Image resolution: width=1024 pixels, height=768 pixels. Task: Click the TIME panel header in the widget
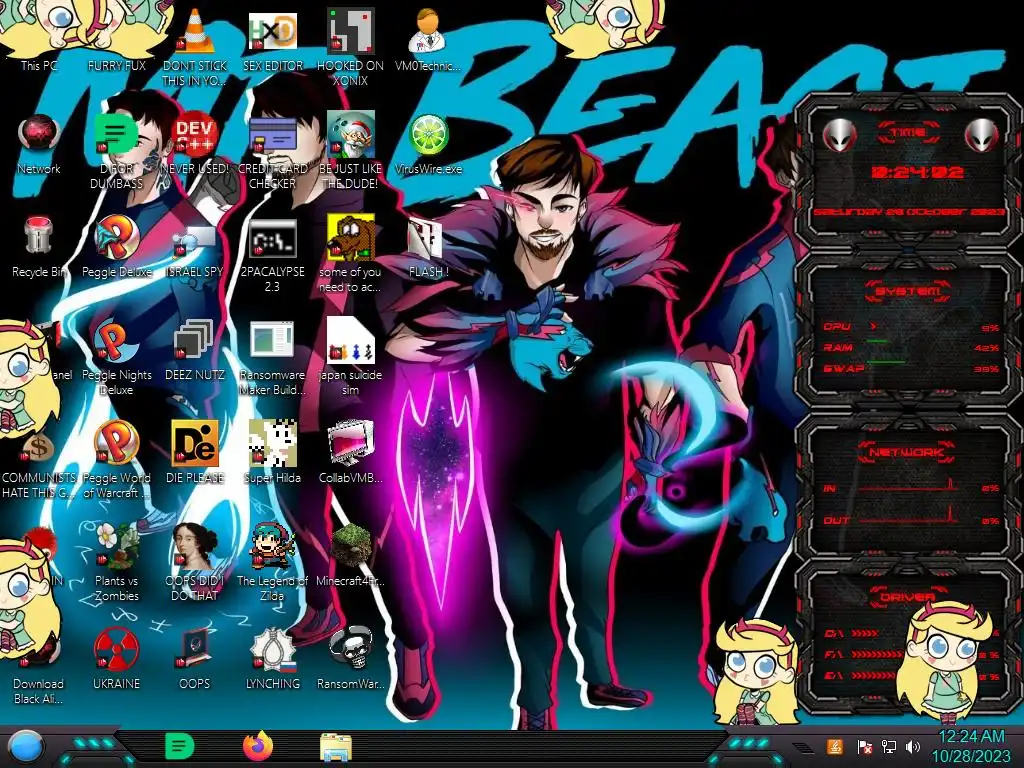pos(908,133)
